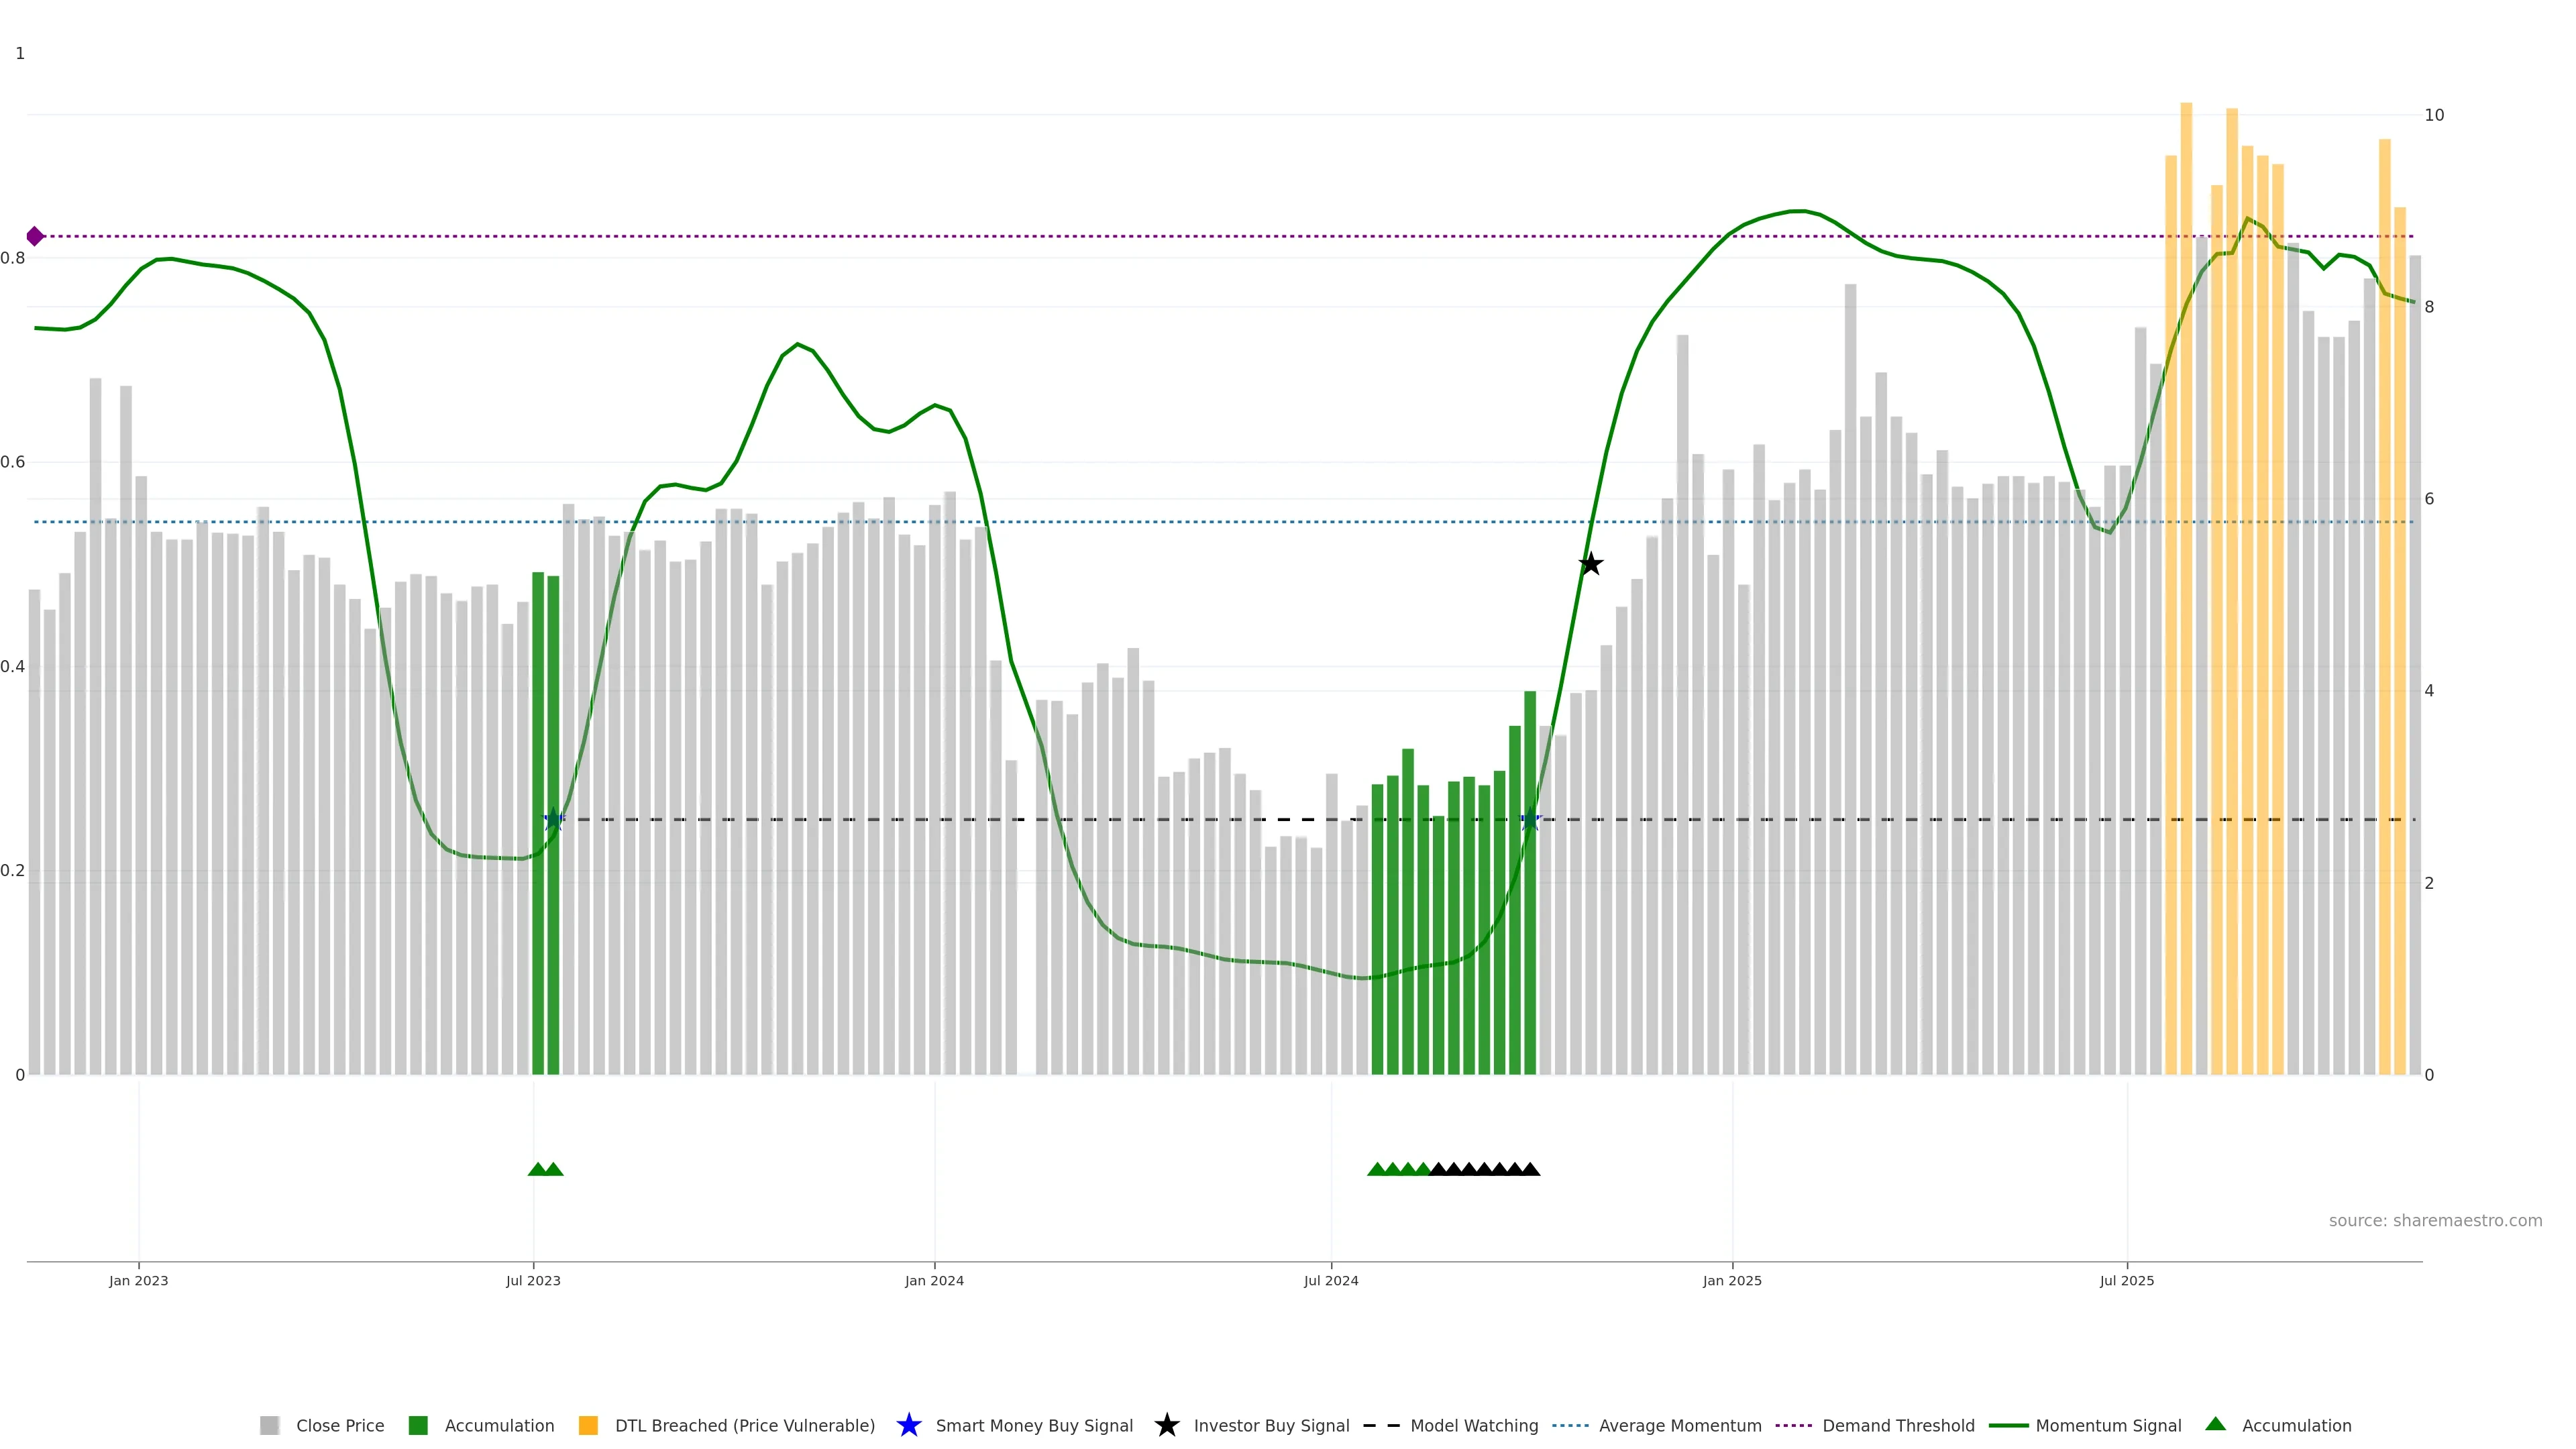2576x1449 pixels.
Task: Click the purple diamond Demand Threshold marker
Action: [x=35, y=236]
